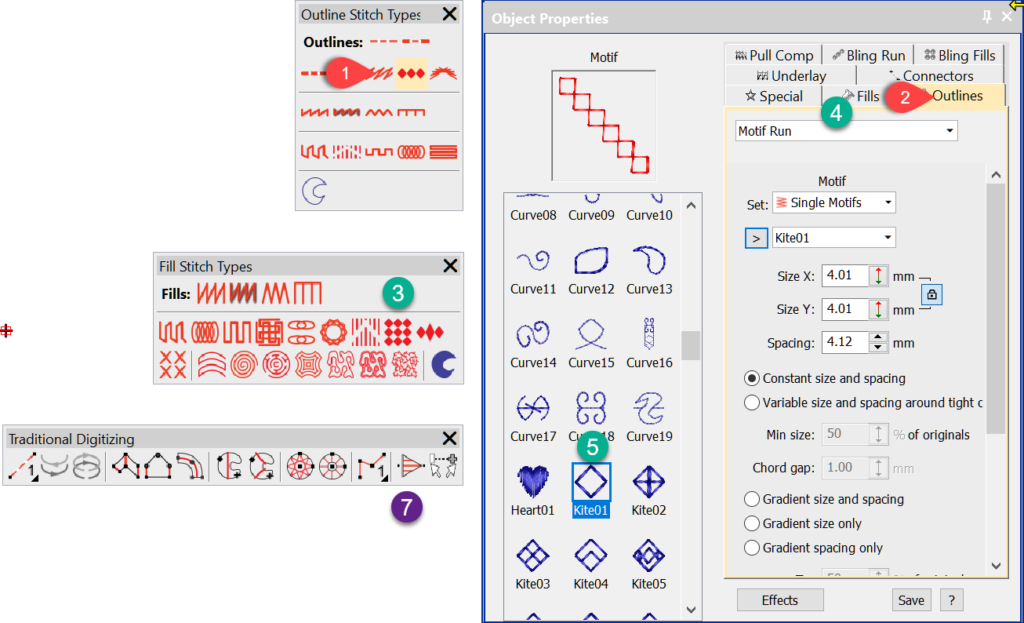Select the highlighted Motif Run outline stitch
The image size is (1024, 623).
point(411,73)
